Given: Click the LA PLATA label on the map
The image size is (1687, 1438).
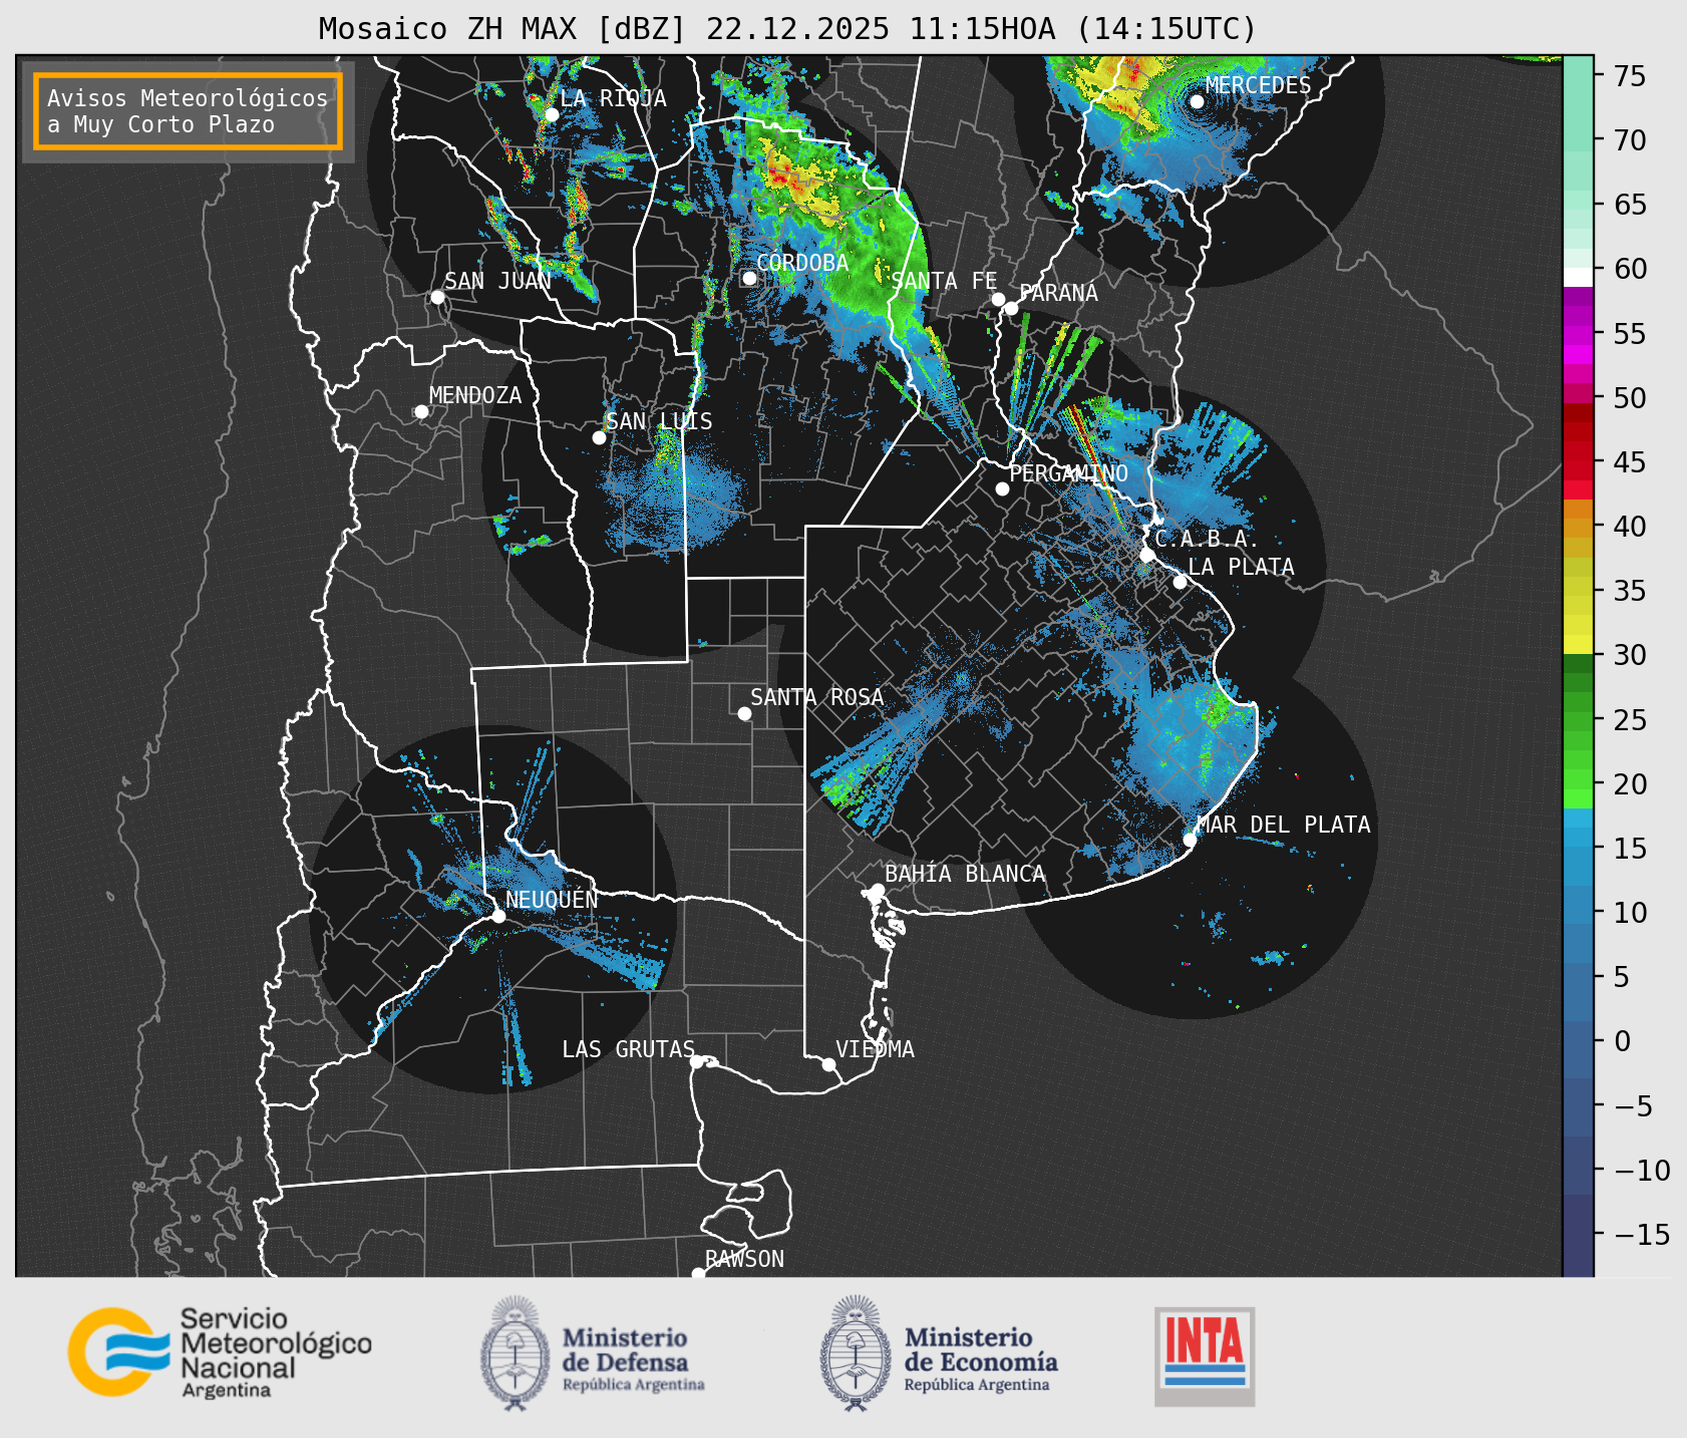Looking at the screenshot, I should tap(1241, 566).
